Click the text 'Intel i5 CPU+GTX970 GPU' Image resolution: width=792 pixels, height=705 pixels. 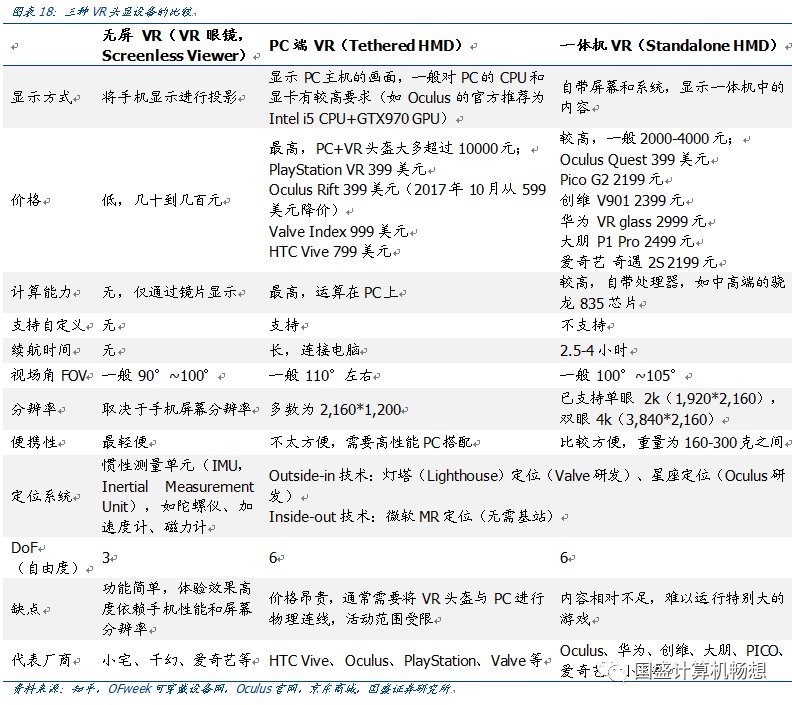point(354,119)
